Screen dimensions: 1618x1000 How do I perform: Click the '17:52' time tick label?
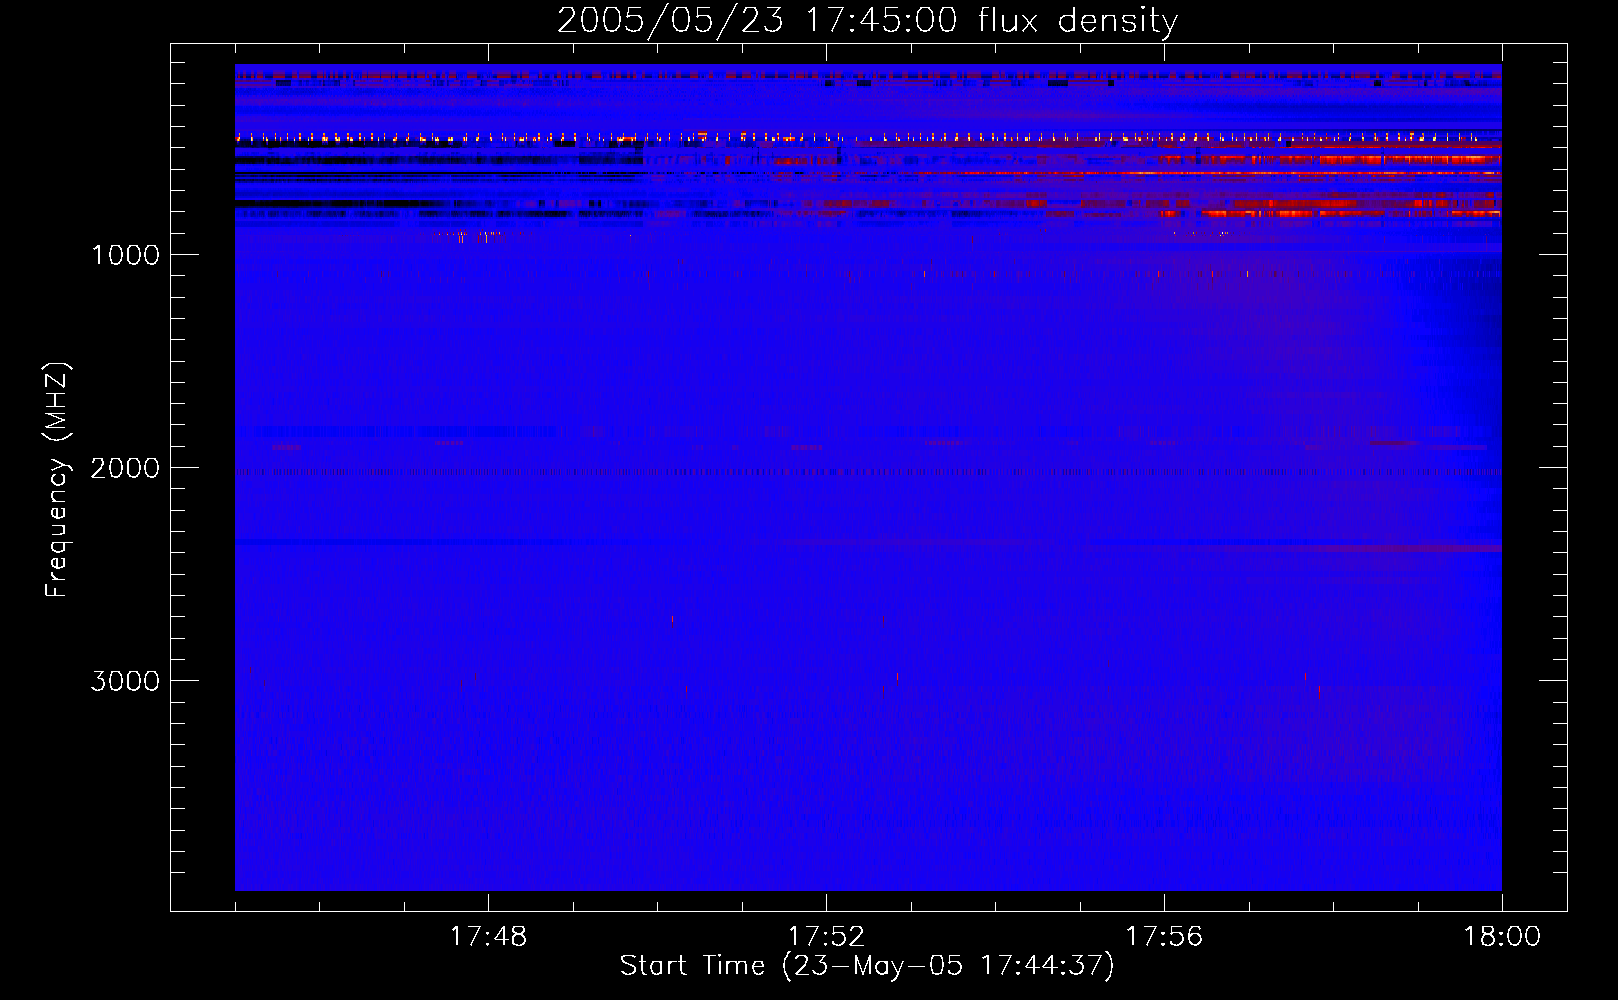tap(826, 937)
